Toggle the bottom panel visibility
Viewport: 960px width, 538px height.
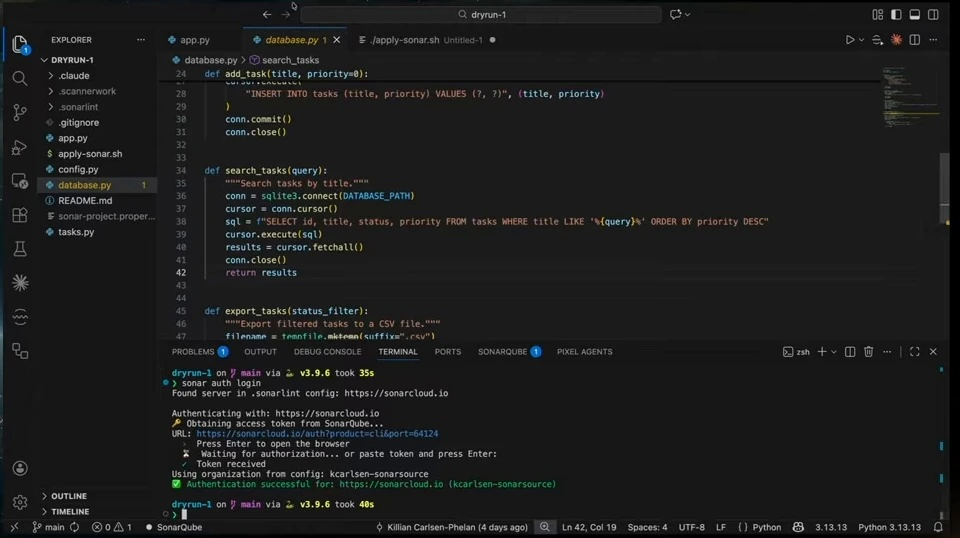914,14
